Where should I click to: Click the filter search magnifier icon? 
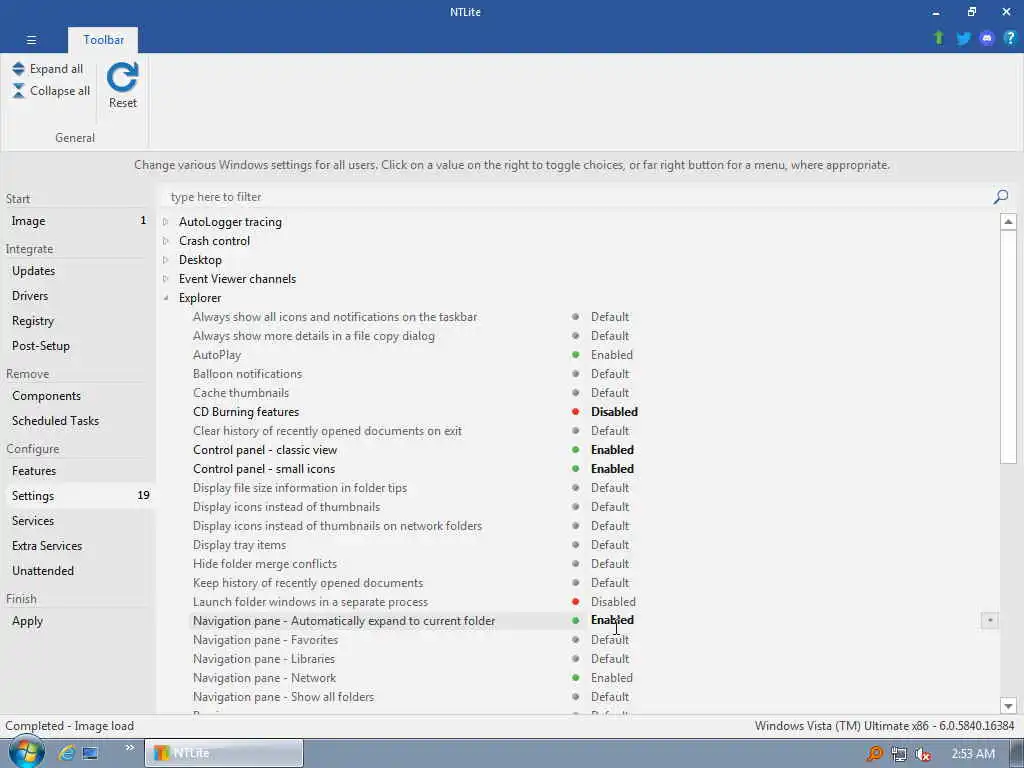point(1000,197)
